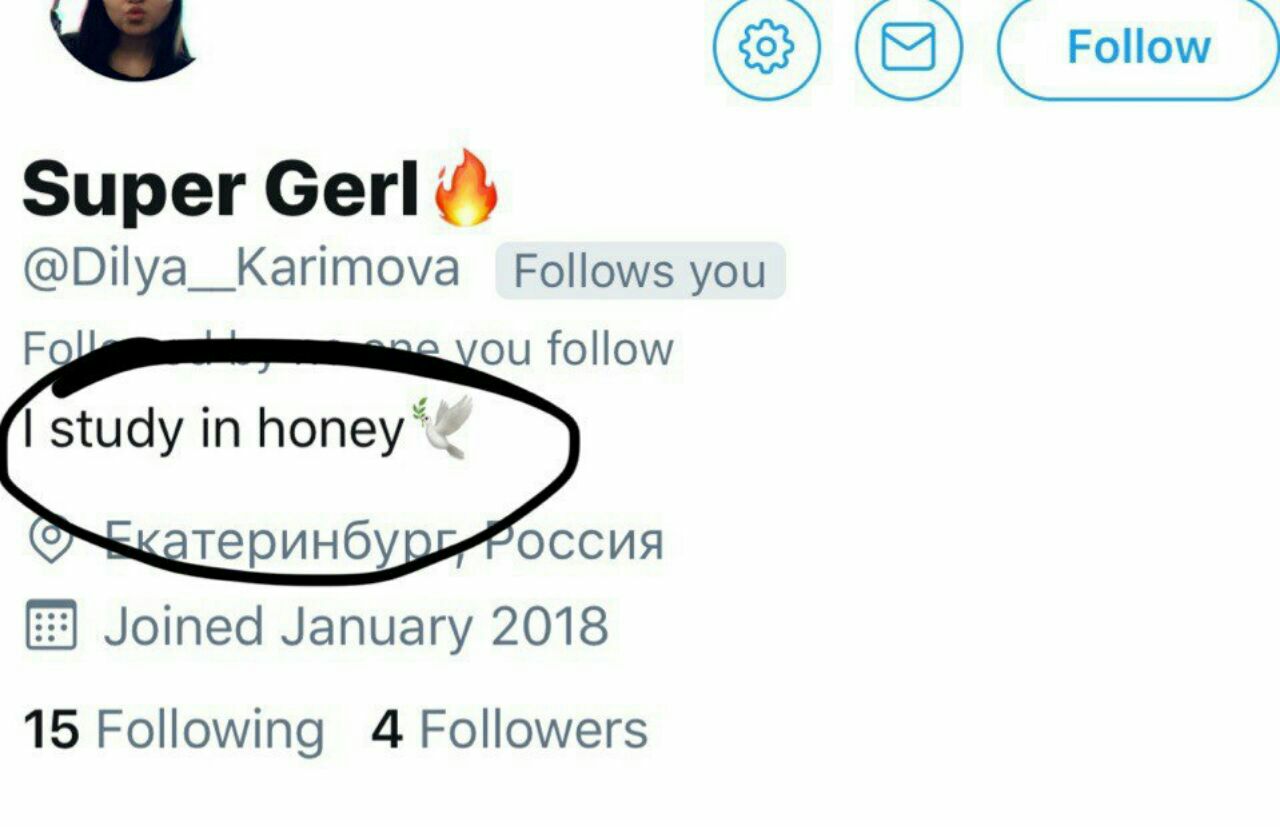Viewport: 1280px width, 827px height.
Task: Follow the Super Gerl account
Action: tap(1138, 46)
